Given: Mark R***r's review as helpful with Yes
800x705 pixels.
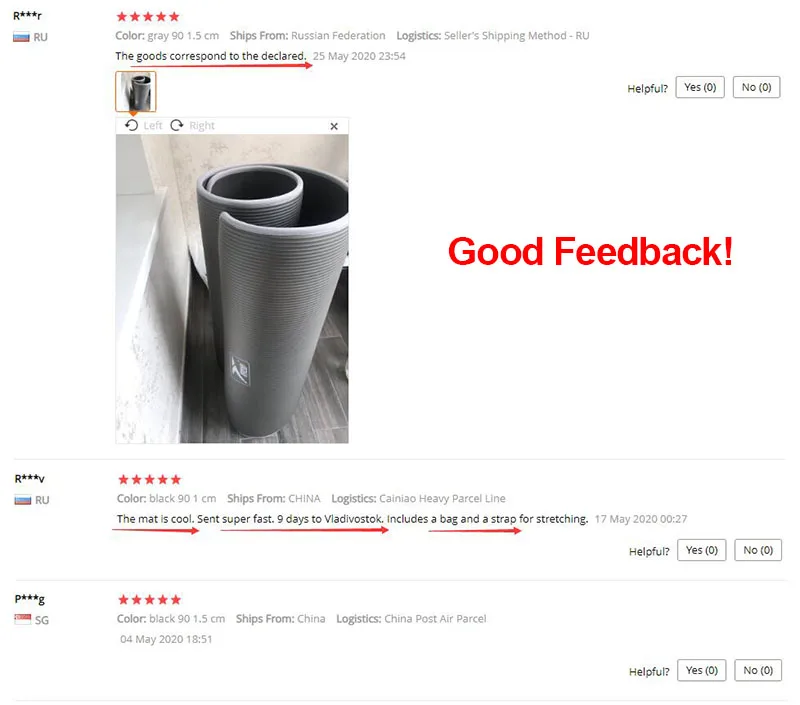Looking at the screenshot, I should 700,87.
